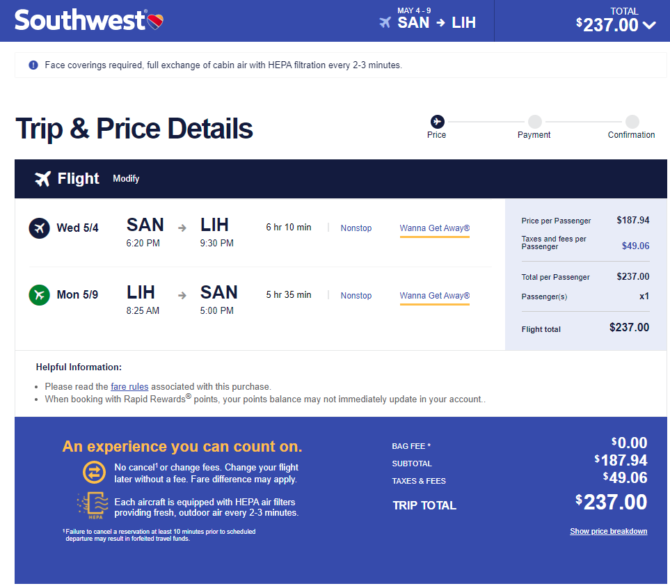This screenshot has height=586, width=670.
Task: Open Nonstop details for SAN to LIH
Action: pyautogui.click(x=356, y=228)
